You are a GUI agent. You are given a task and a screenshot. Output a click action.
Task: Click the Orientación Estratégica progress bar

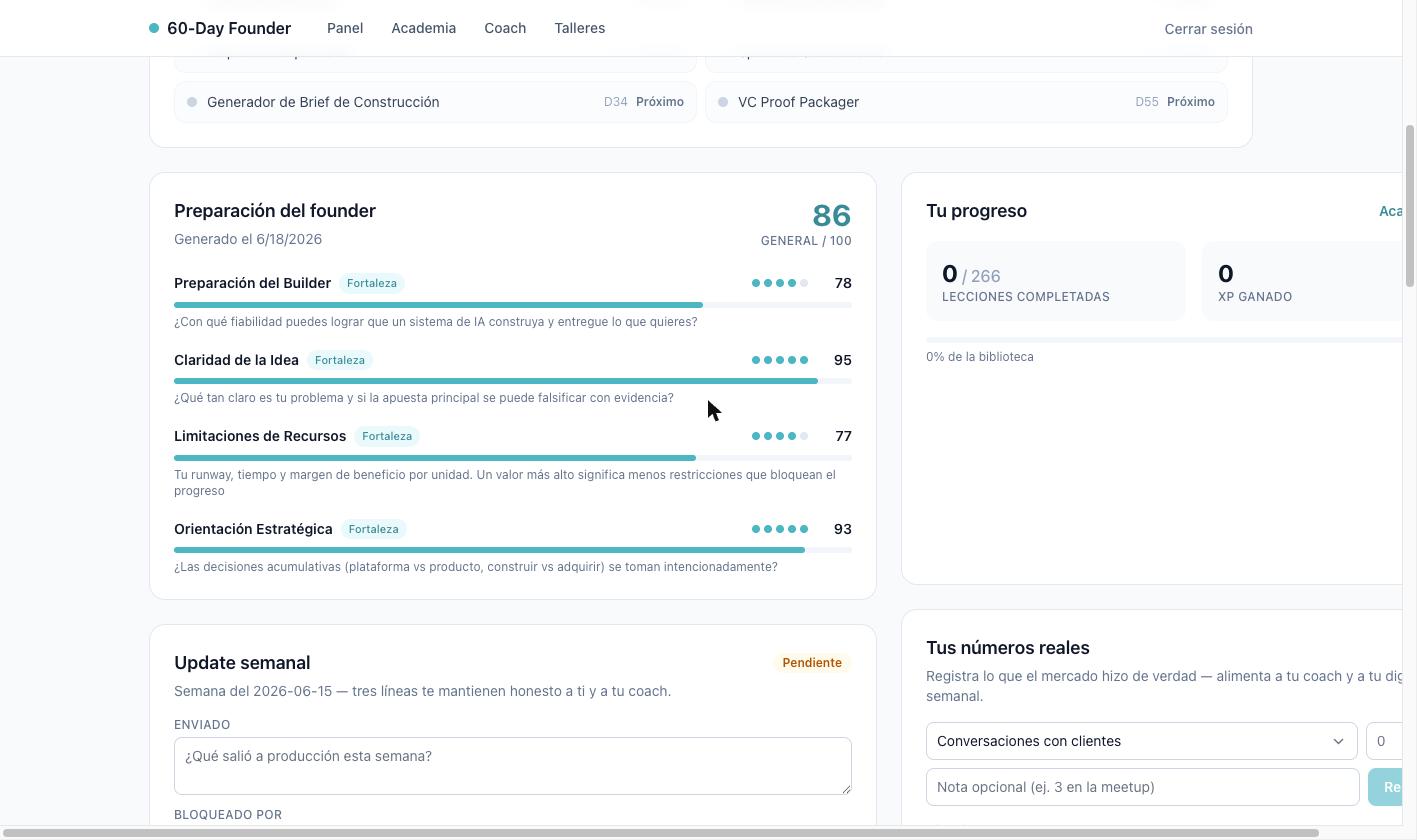[x=513, y=550]
